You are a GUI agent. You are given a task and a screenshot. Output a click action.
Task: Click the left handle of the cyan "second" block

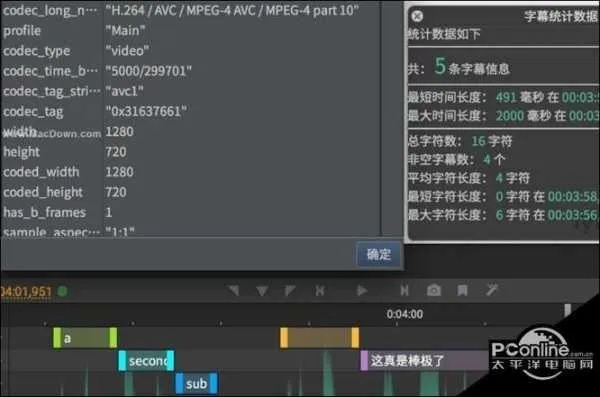(x=122, y=361)
